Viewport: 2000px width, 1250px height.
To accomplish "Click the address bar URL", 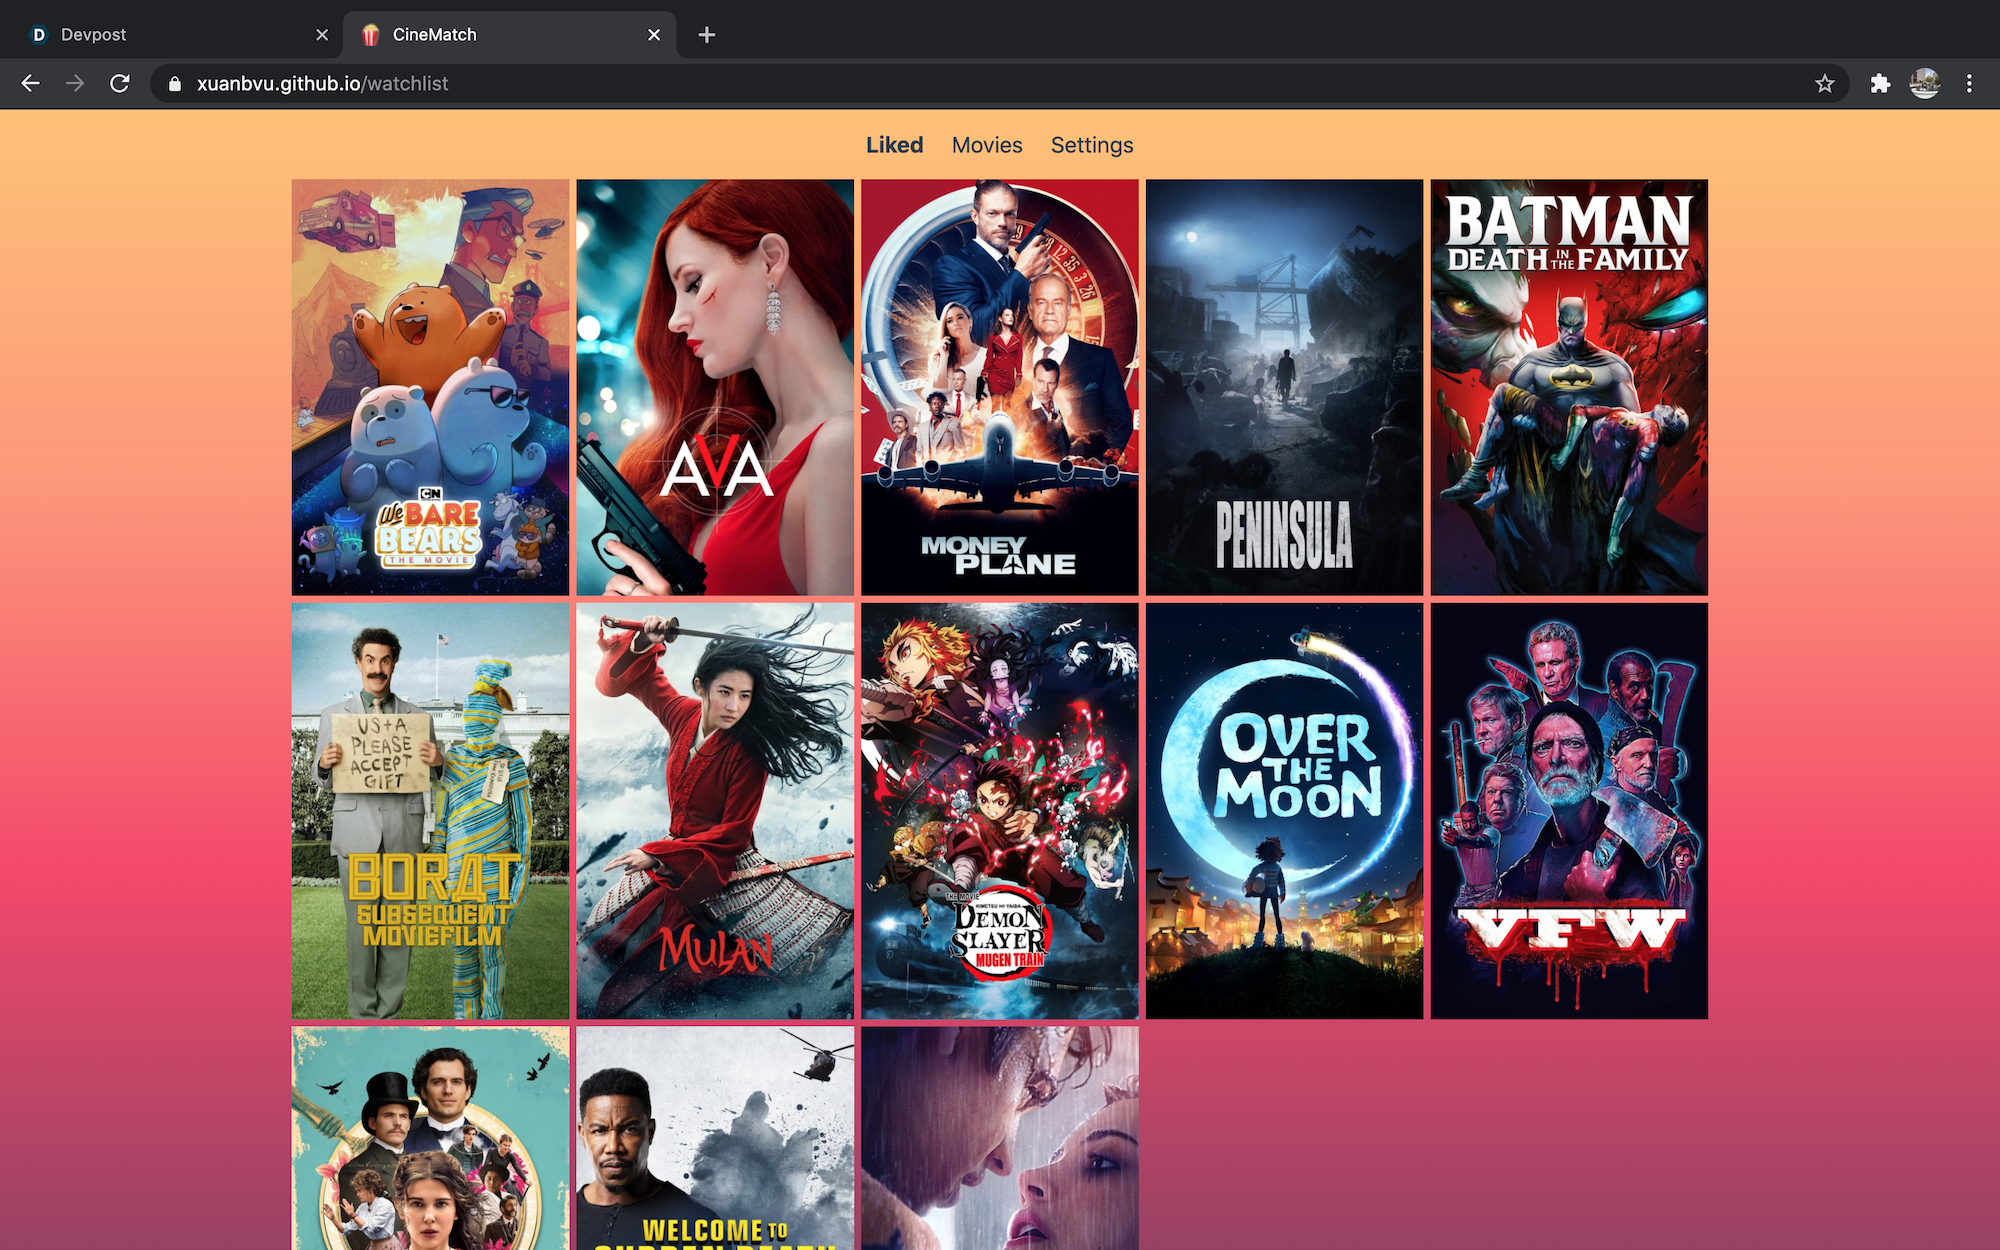I will click(x=322, y=84).
